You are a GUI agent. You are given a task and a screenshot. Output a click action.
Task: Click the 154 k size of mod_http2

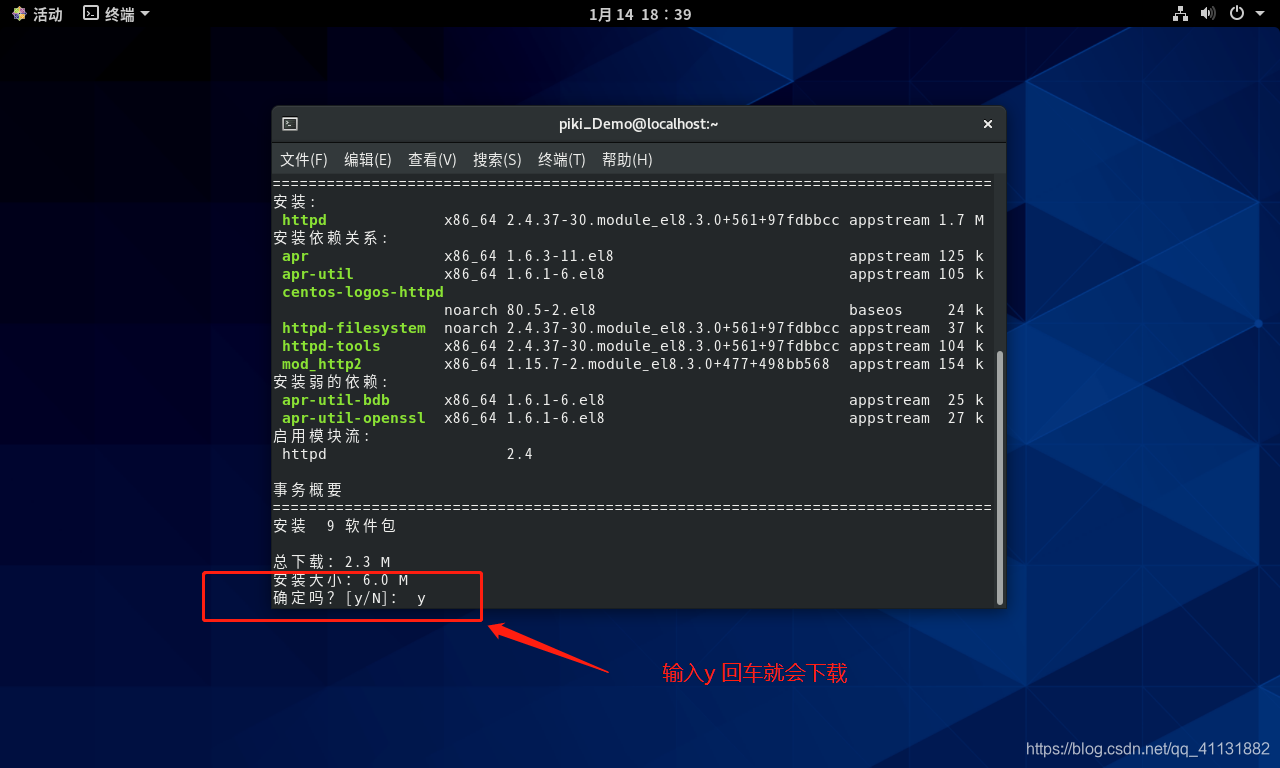pos(961,364)
